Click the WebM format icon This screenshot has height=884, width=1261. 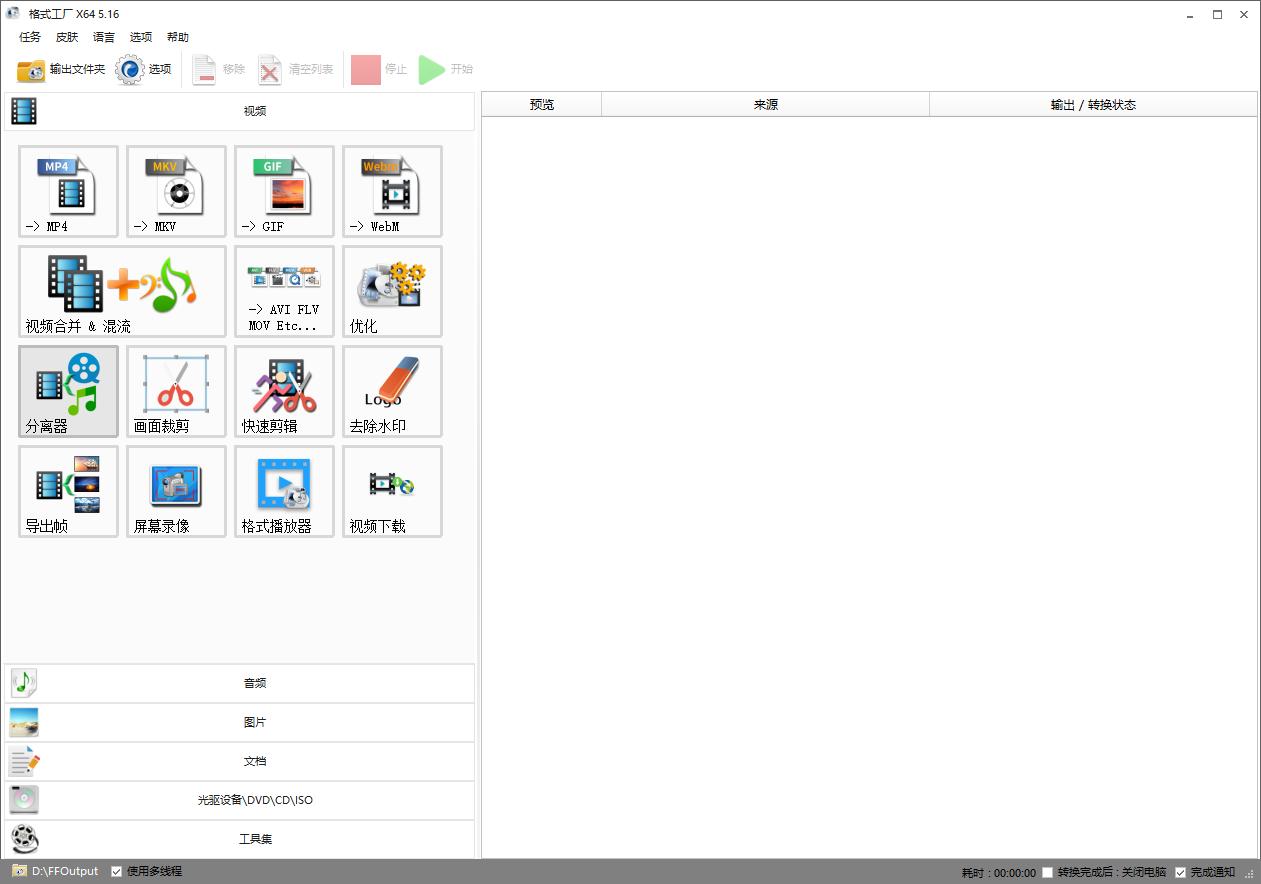(x=392, y=191)
